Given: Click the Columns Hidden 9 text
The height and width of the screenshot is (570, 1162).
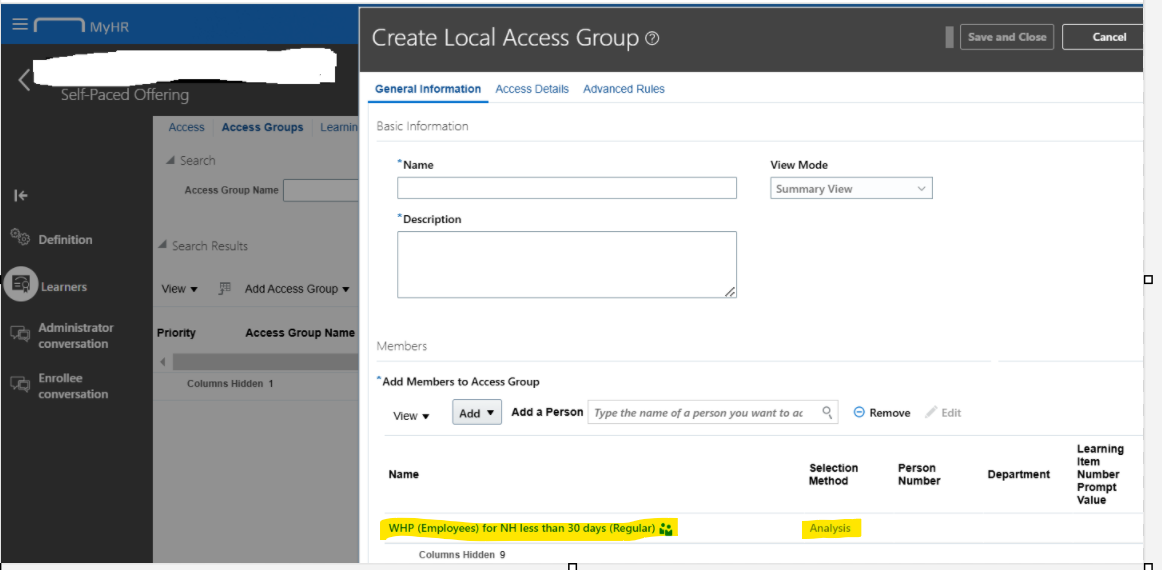Looking at the screenshot, I should pyautogui.click(x=462, y=554).
